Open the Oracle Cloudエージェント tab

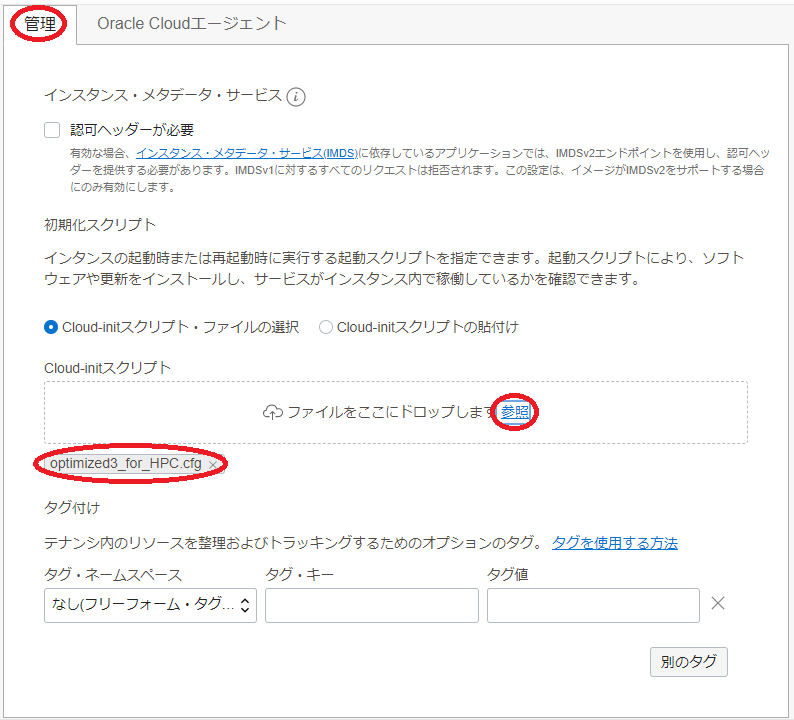pos(192,24)
